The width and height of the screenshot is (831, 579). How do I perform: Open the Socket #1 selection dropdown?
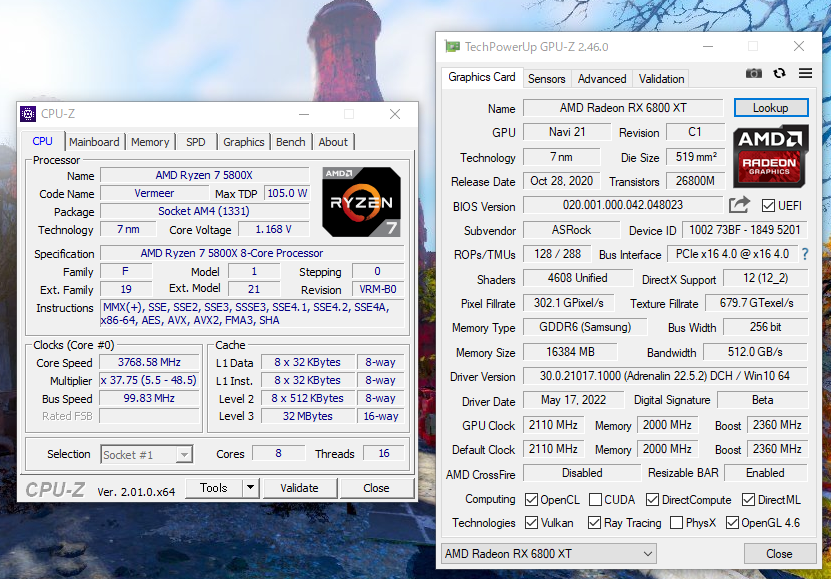[146, 455]
